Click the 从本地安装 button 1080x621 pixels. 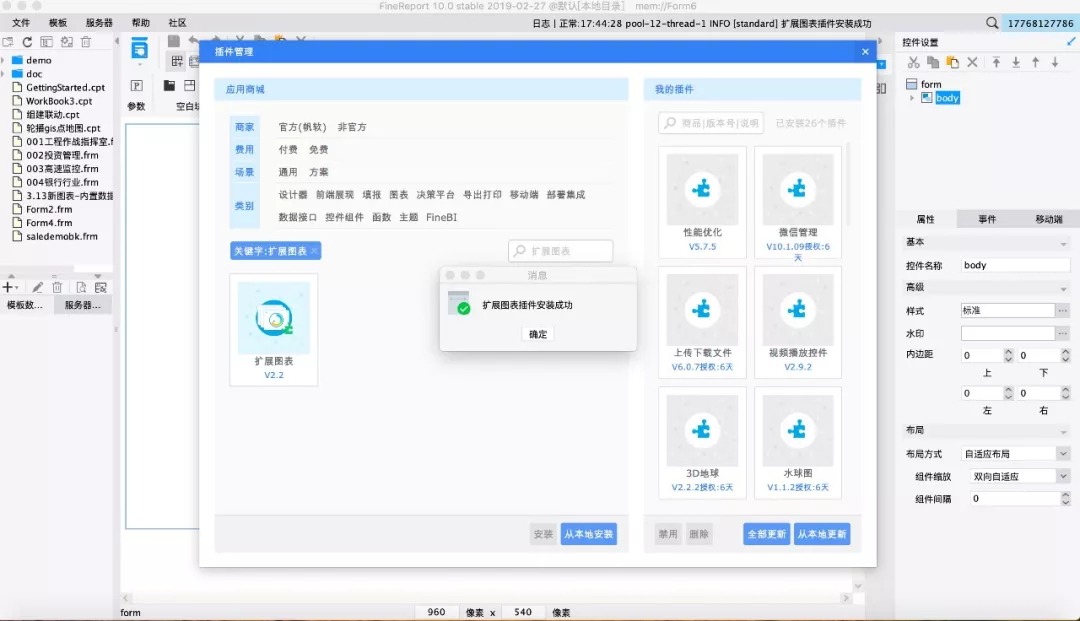pos(589,534)
